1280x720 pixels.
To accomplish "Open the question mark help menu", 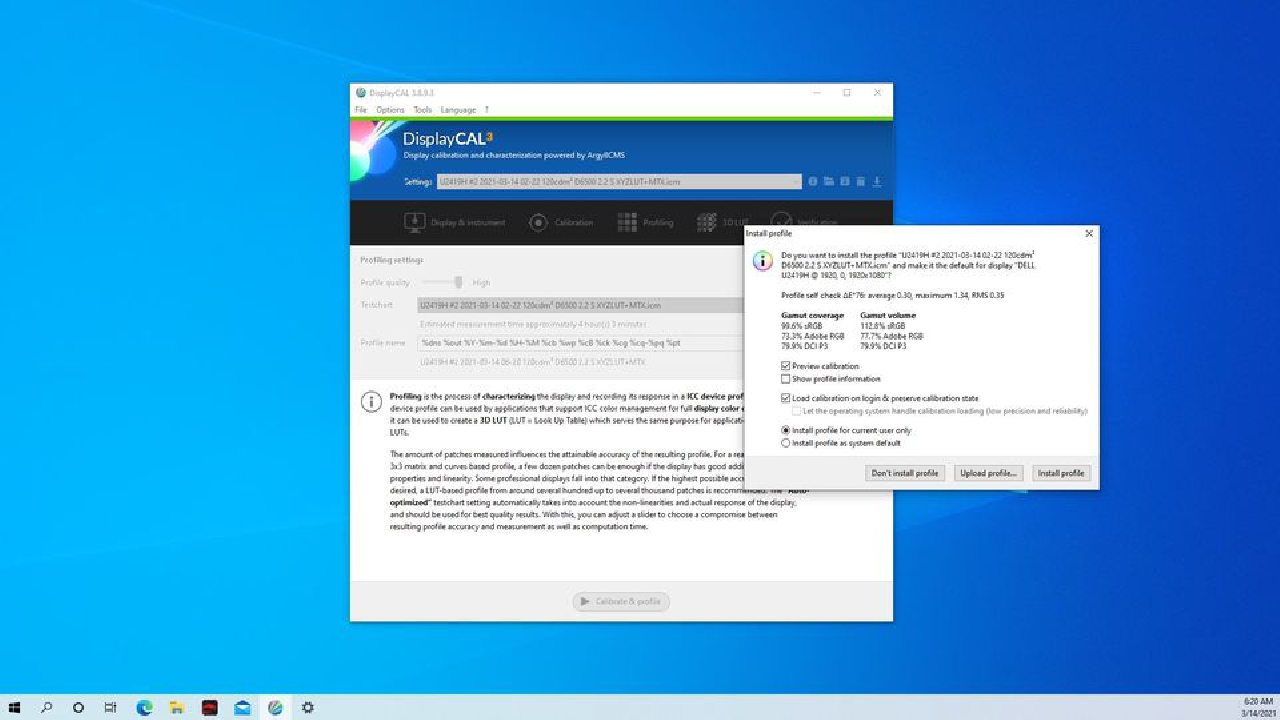I will point(487,110).
